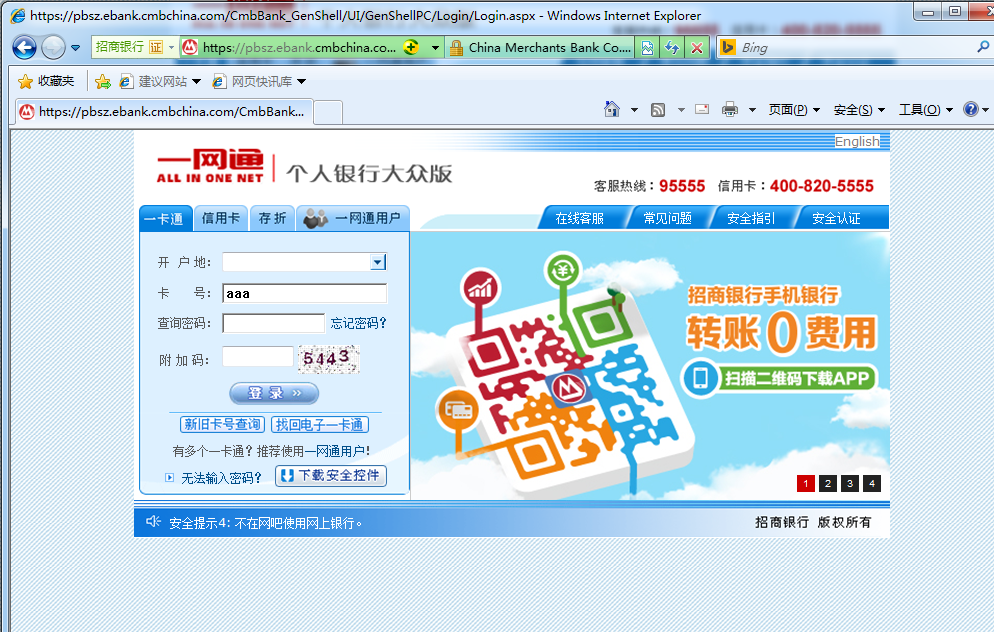Click the search magnifier icon

click(x=983, y=46)
